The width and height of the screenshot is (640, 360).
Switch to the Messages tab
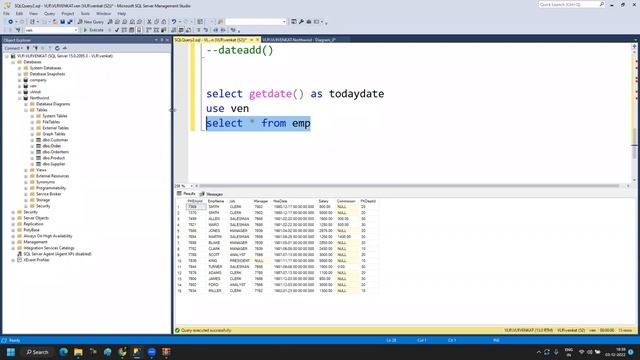[211, 194]
